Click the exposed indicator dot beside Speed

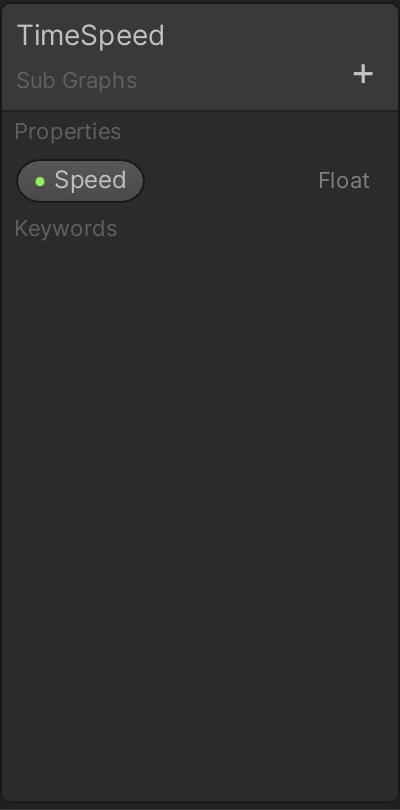coord(40,181)
